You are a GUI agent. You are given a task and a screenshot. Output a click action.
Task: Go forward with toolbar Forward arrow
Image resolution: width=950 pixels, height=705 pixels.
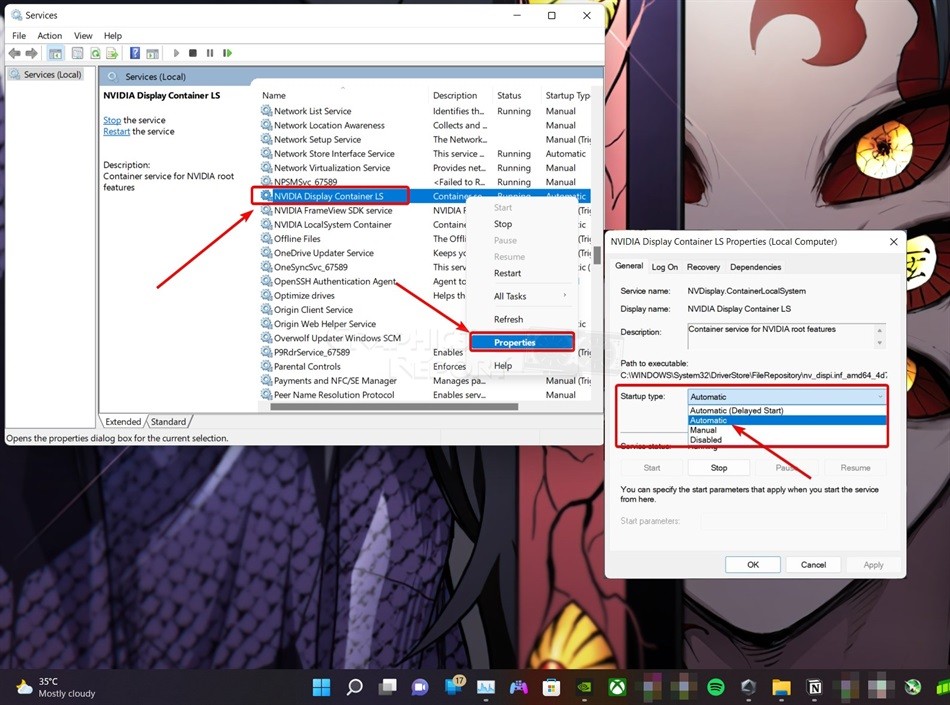pyautogui.click(x=32, y=53)
